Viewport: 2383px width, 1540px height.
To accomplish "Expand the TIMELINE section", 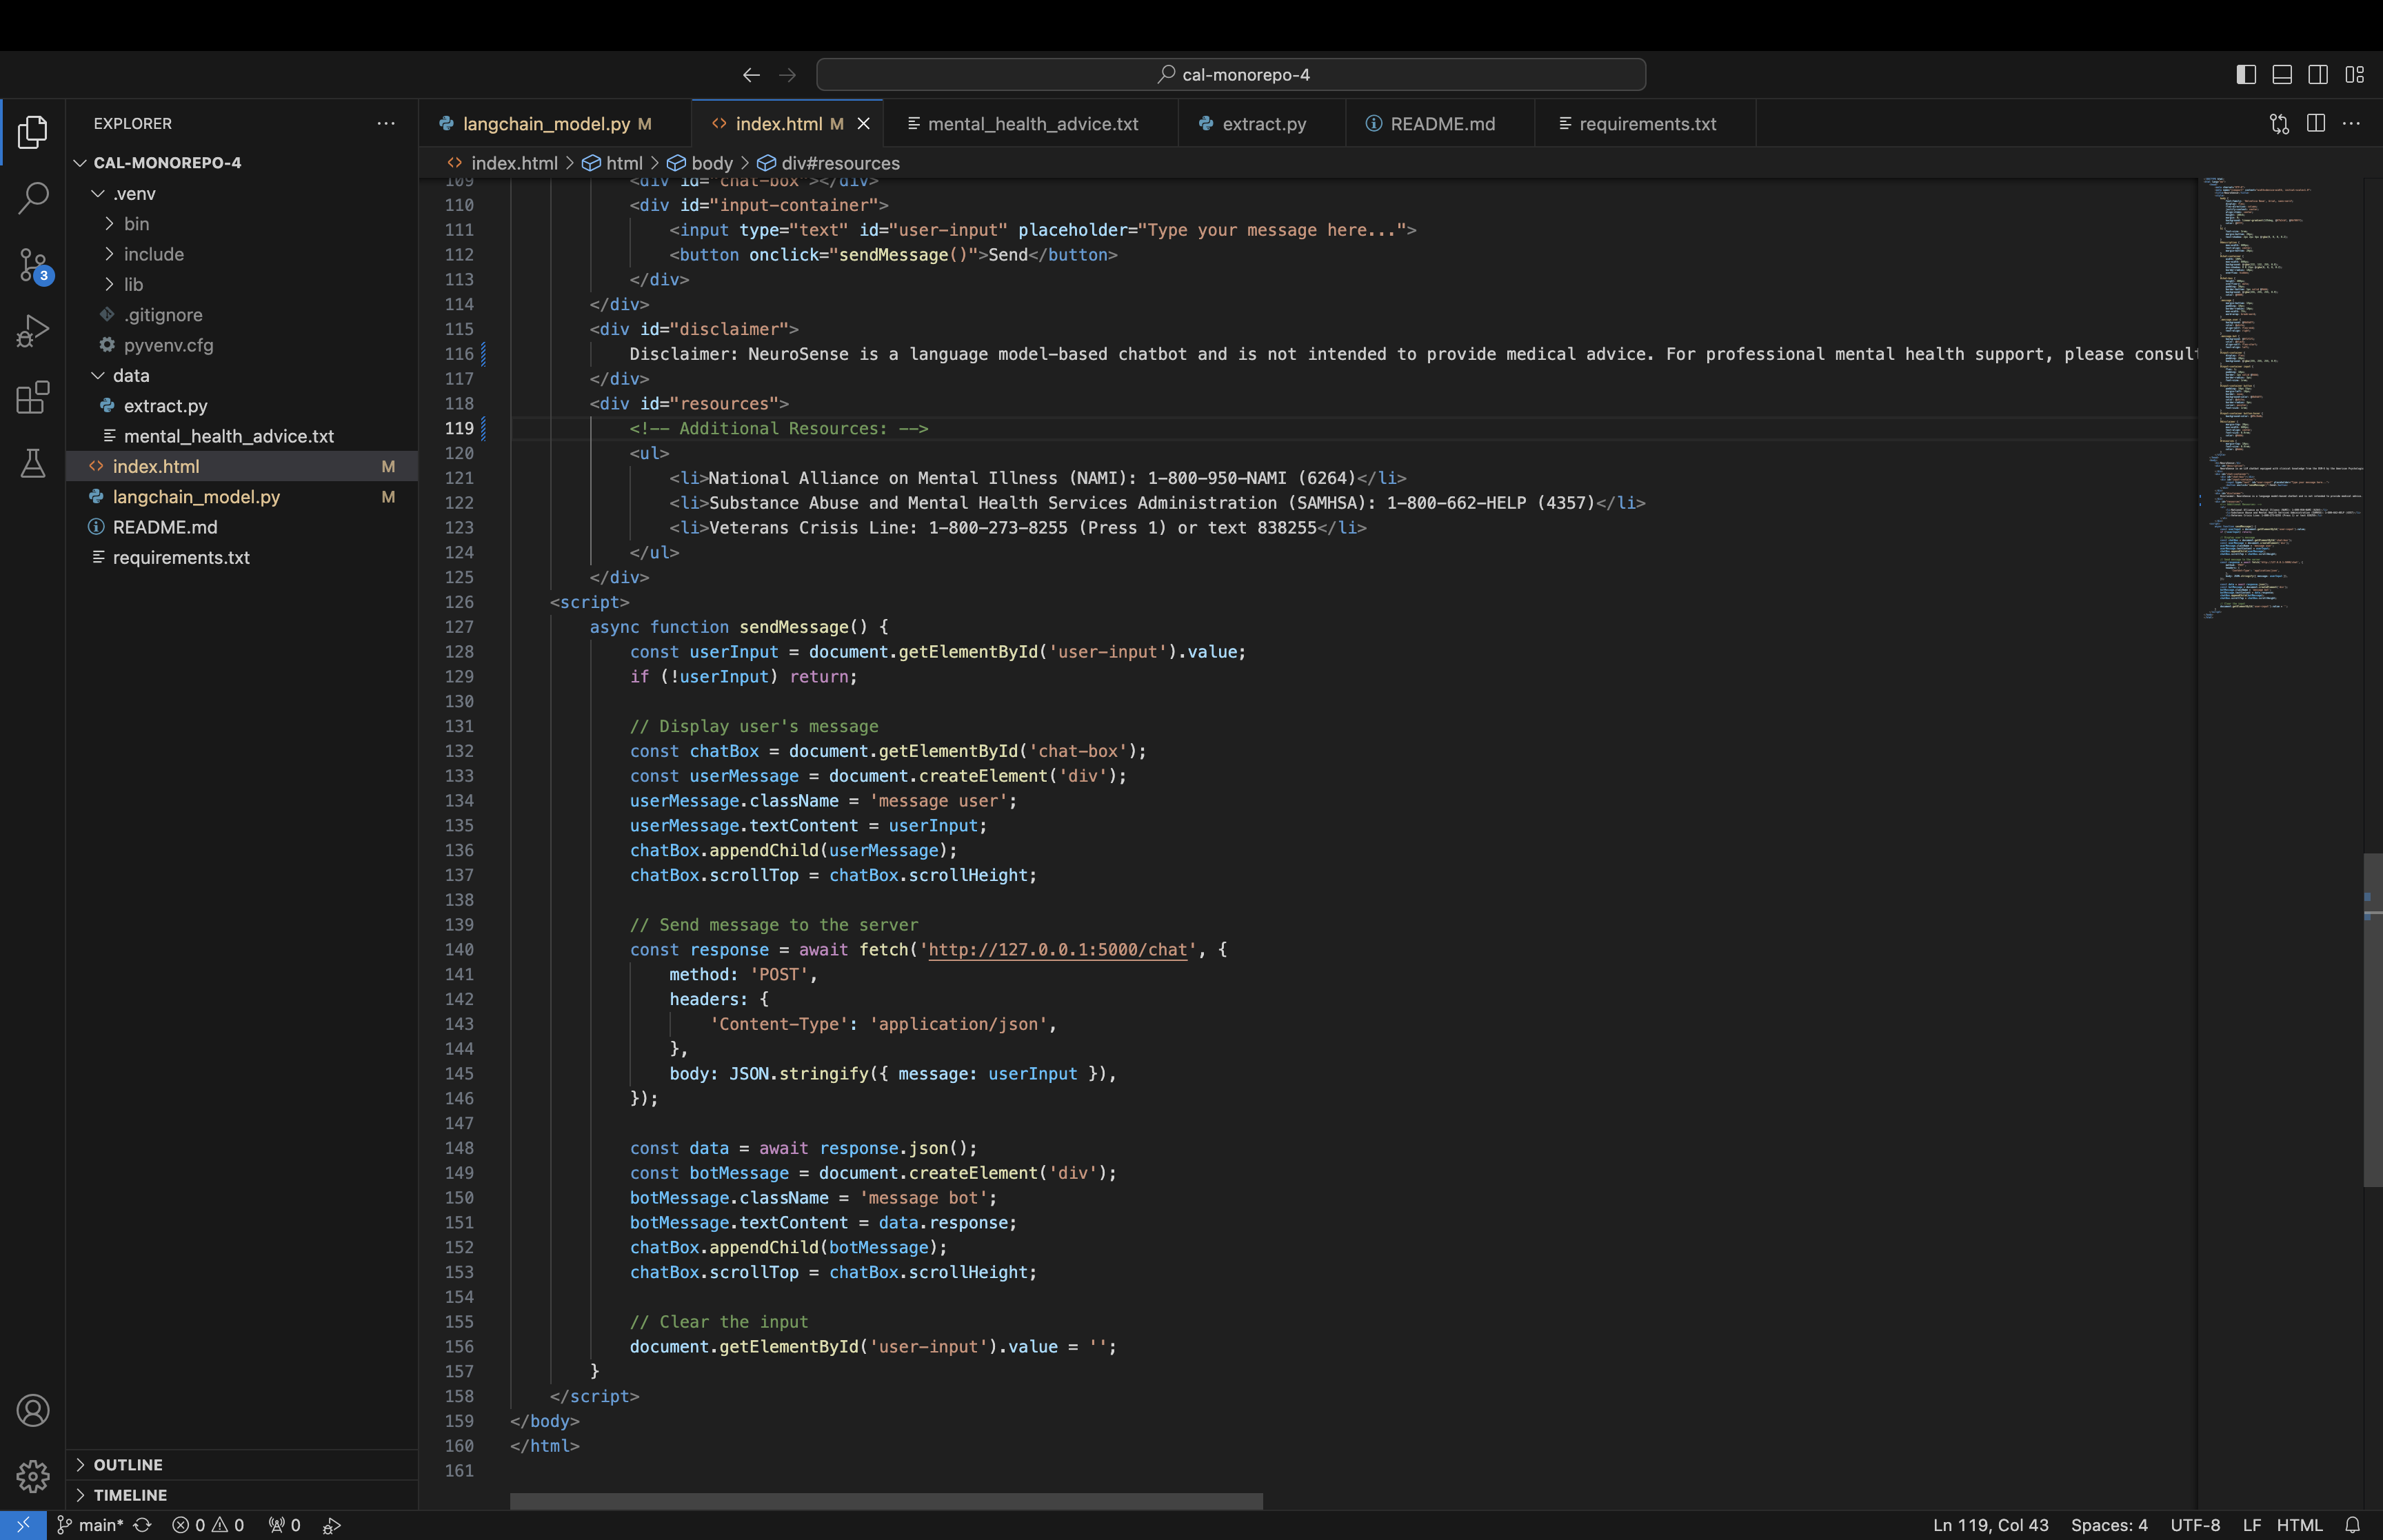I will pos(130,1494).
